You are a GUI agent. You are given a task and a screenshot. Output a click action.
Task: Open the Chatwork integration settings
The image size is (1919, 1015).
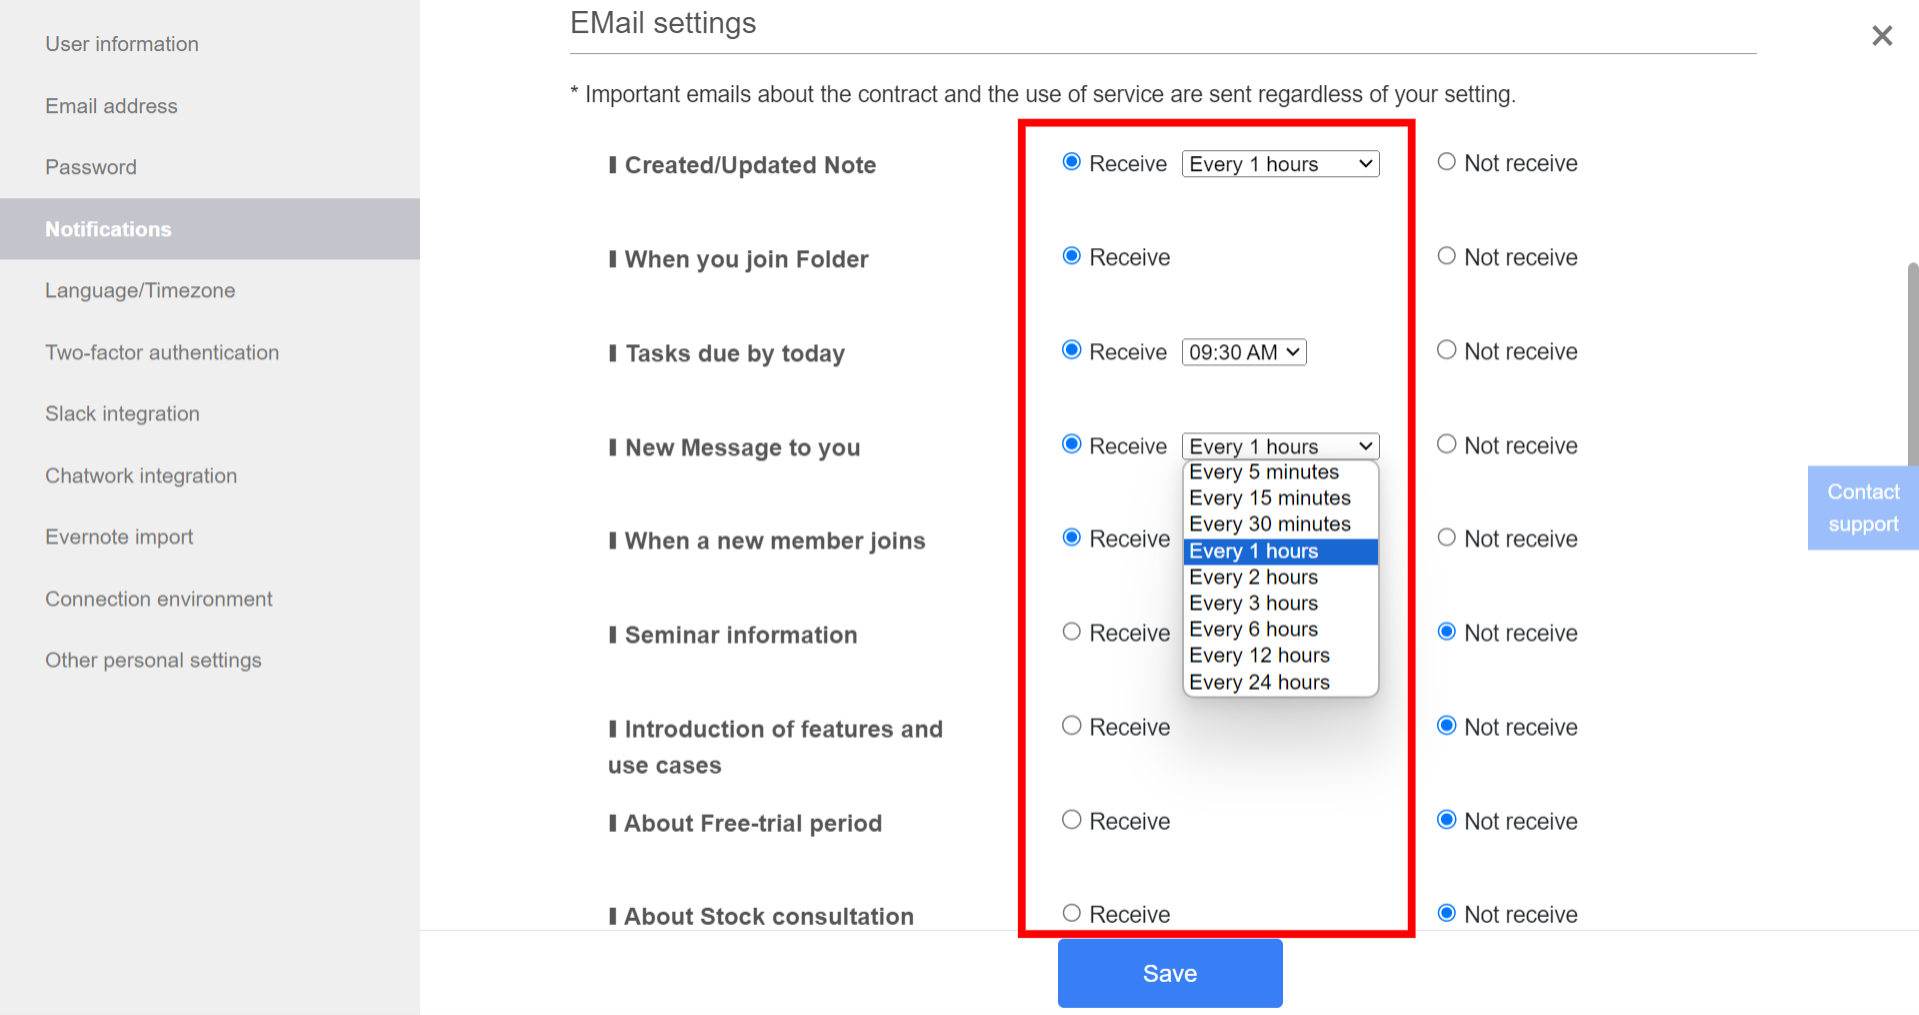point(140,475)
